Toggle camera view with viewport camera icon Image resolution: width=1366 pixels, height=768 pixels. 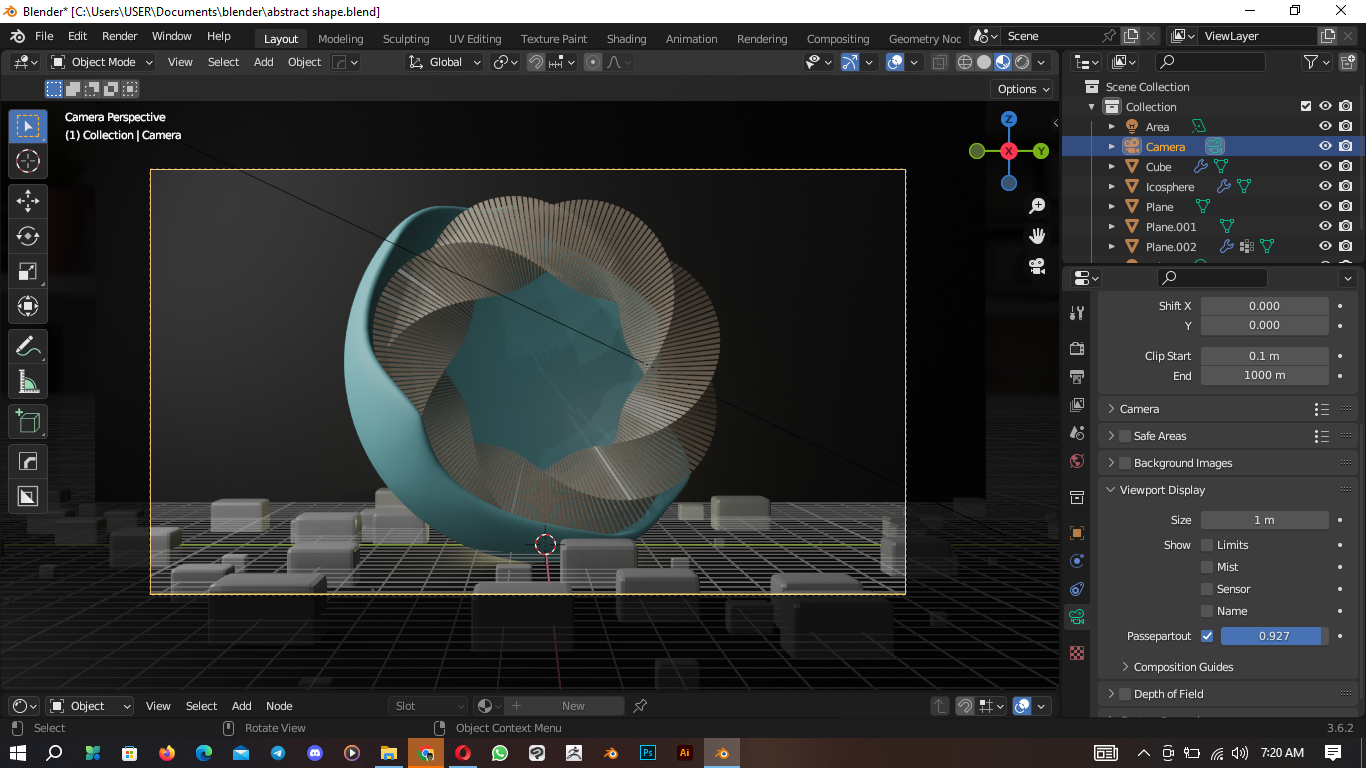point(1037,266)
